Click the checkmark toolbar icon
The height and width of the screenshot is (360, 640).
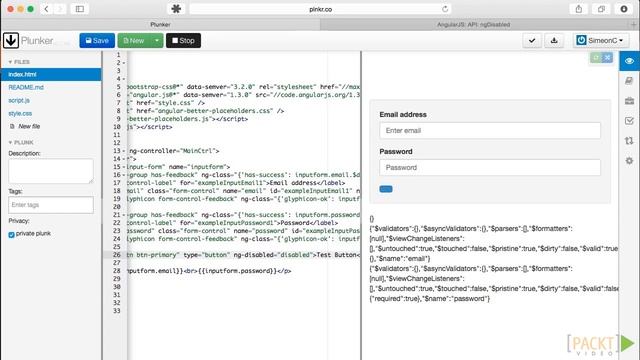[532, 40]
